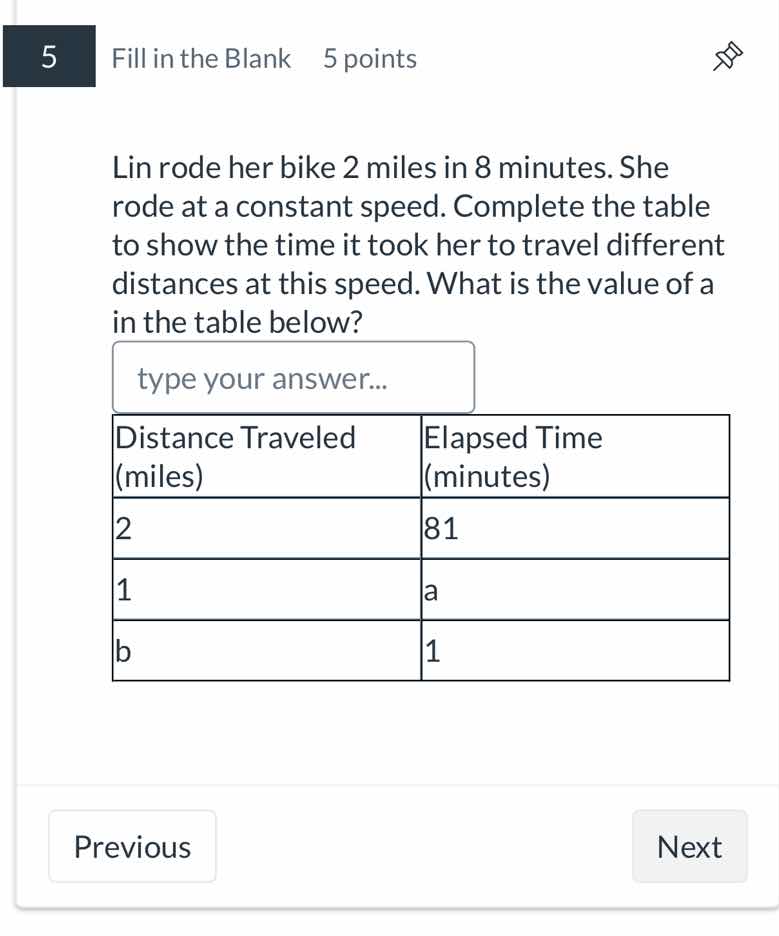
Task: Return to earlier question via Previous
Action: click(132, 846)
